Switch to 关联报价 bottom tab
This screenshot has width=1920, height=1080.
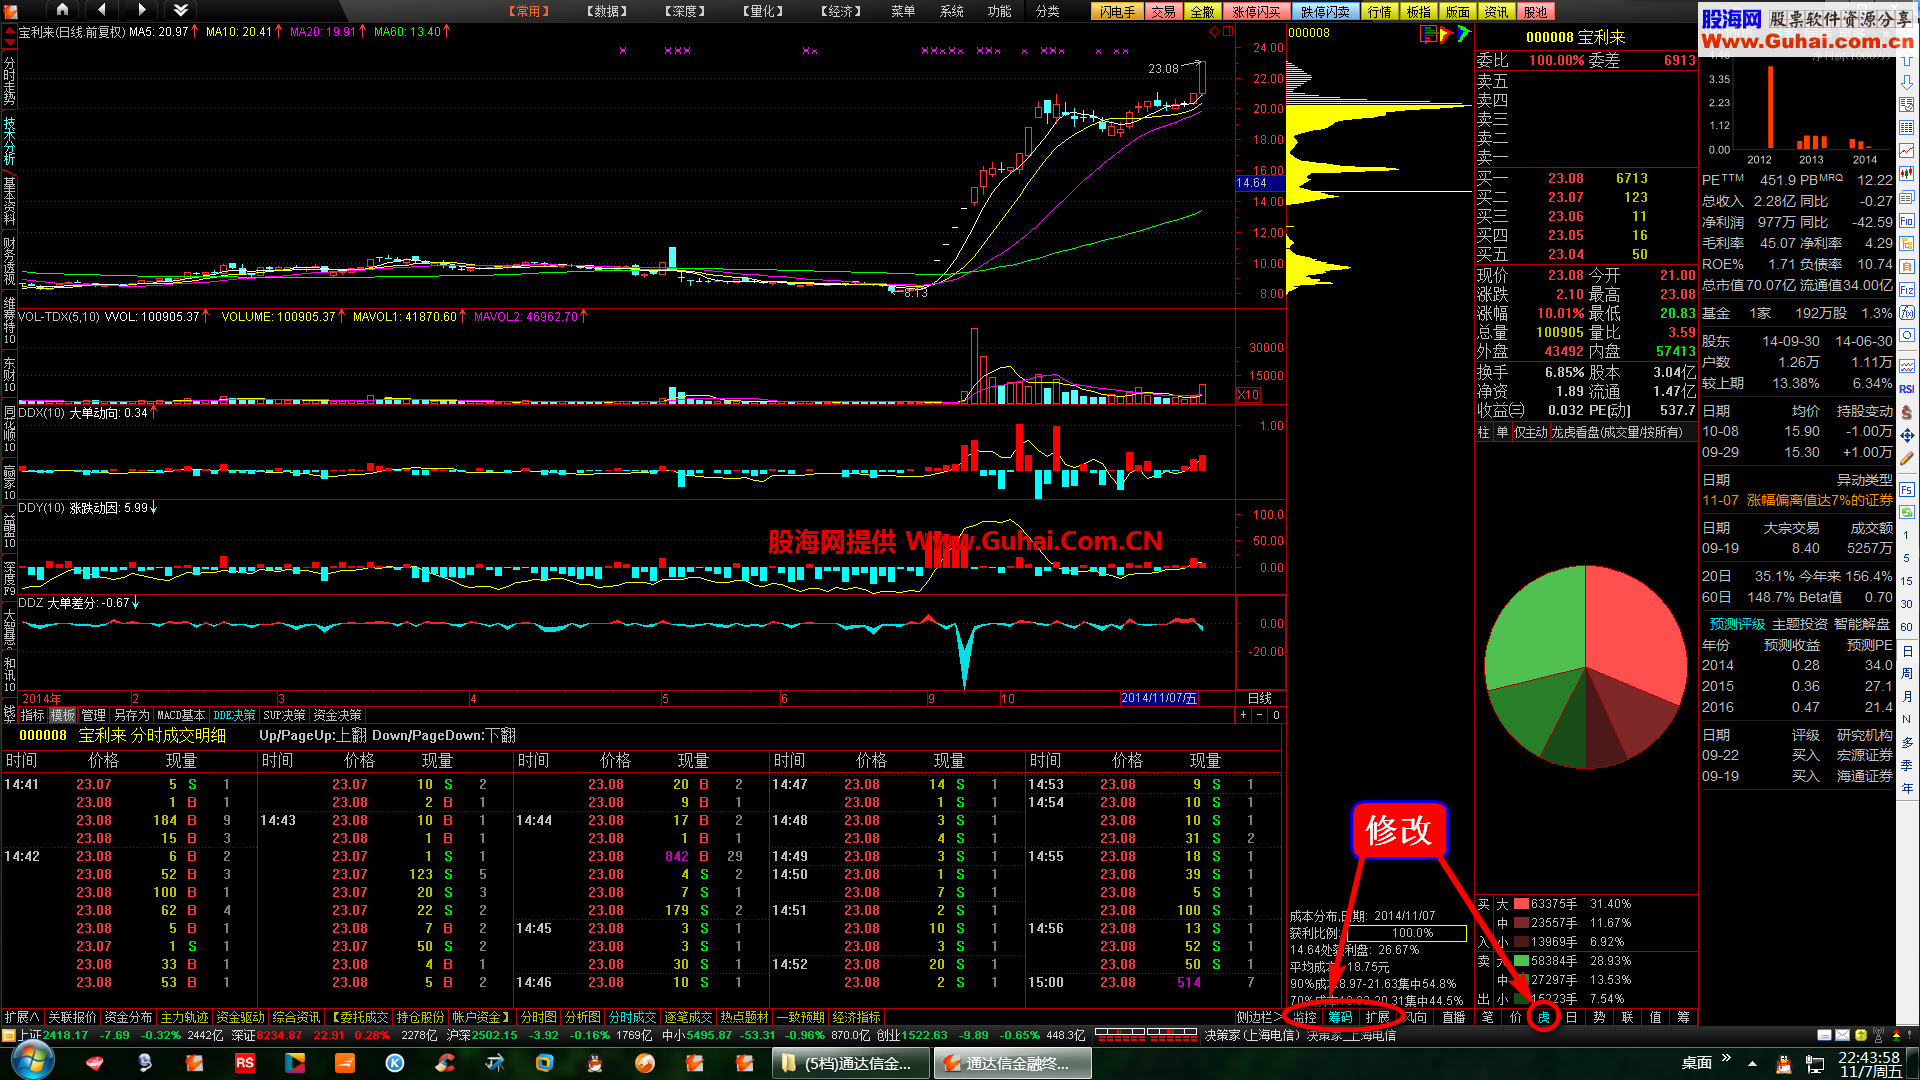[x=73, y=1017]
